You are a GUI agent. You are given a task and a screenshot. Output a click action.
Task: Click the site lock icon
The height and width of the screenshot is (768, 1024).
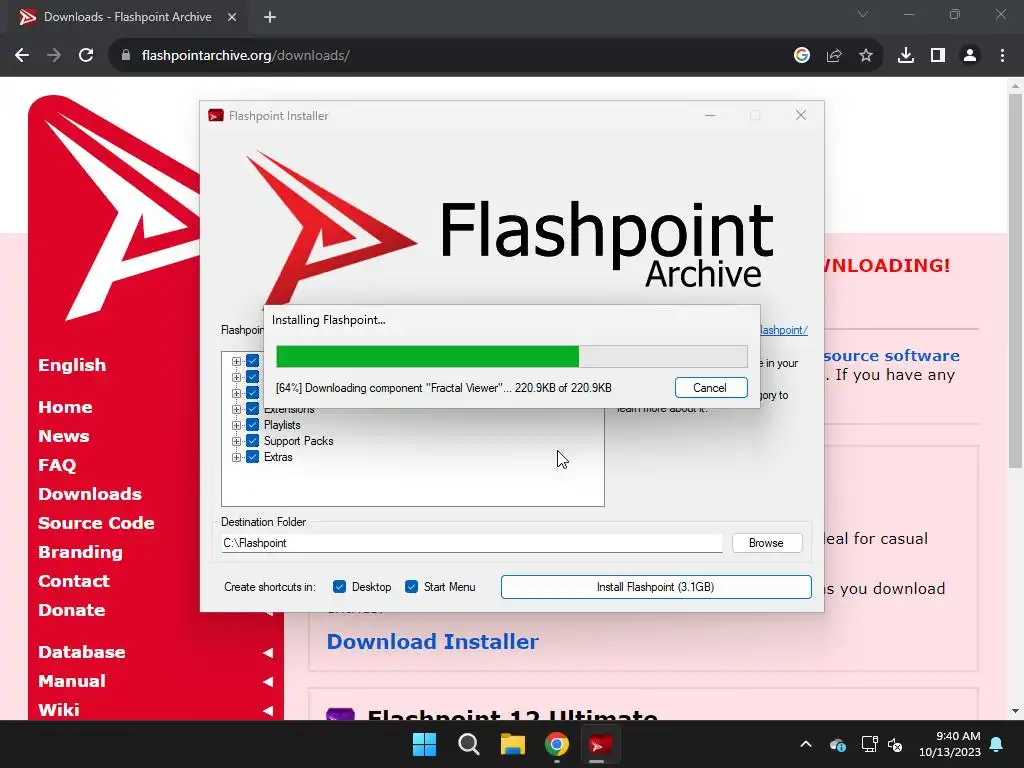click(126, 56)
